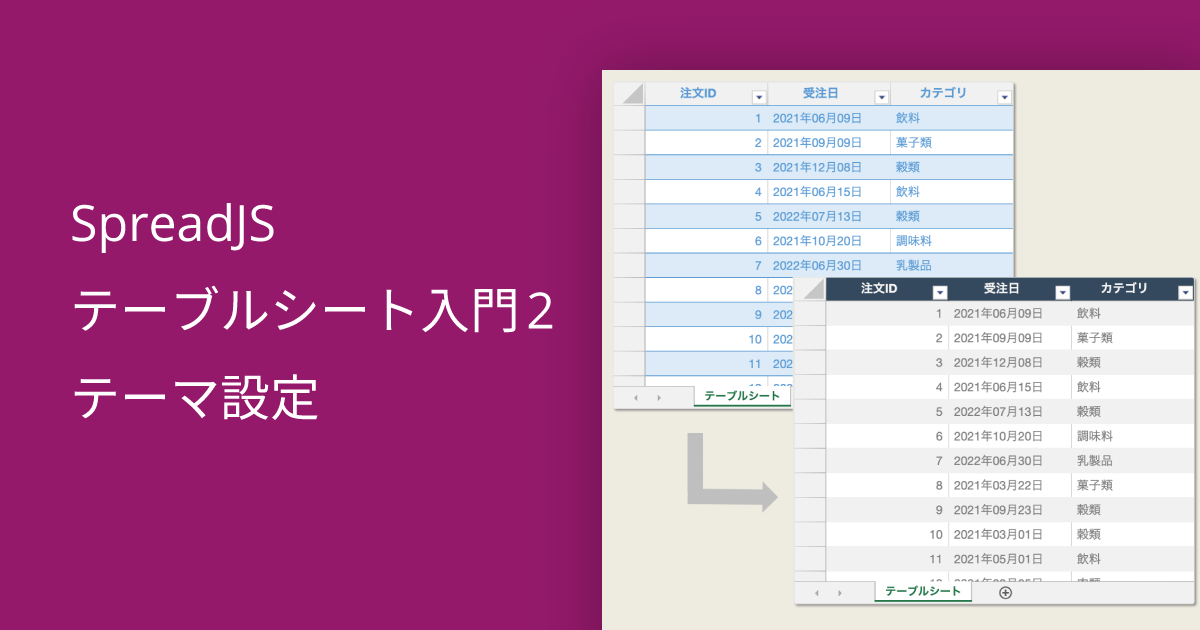Click left tab-scroll arrow in the dark-header sheet
Screen dimensions: 1200x630
tap(817, 593)
